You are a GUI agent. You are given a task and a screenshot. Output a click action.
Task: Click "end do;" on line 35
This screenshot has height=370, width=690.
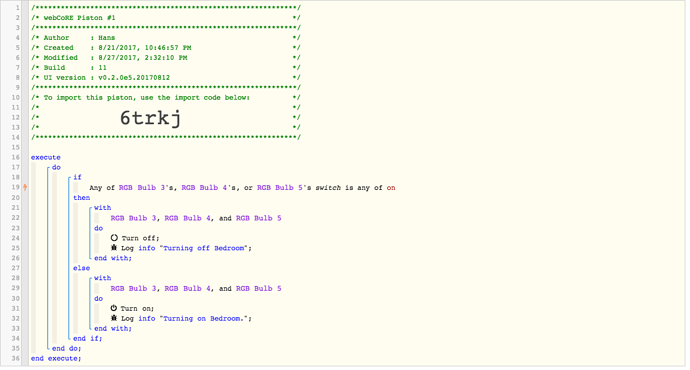[x=66, y=348]
